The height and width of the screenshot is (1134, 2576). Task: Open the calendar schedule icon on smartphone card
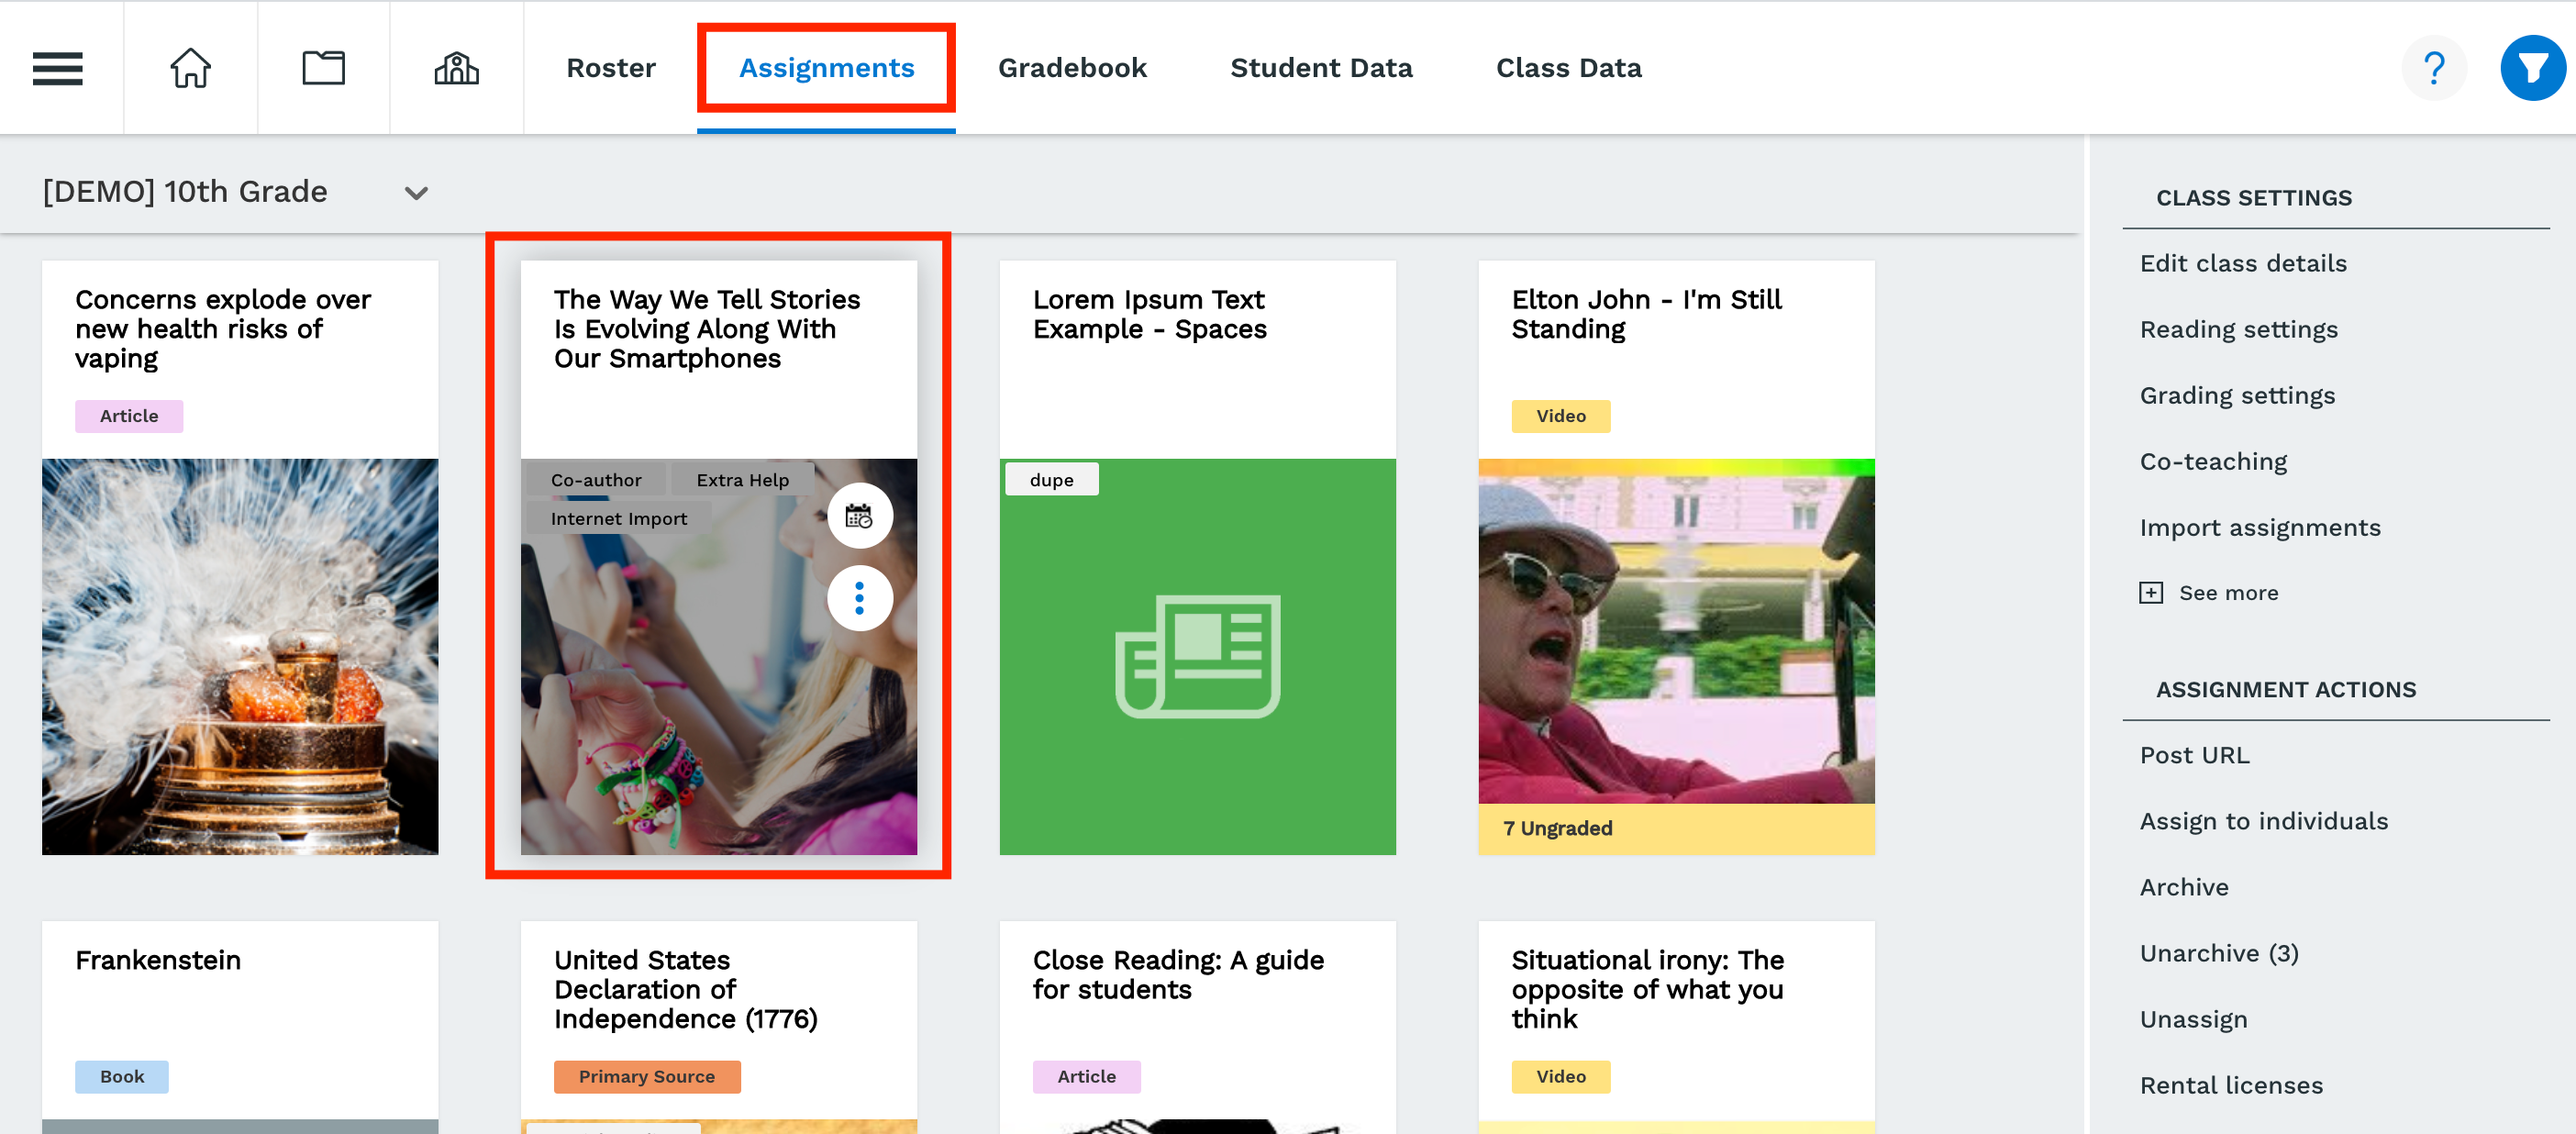[x=859, y=516]
